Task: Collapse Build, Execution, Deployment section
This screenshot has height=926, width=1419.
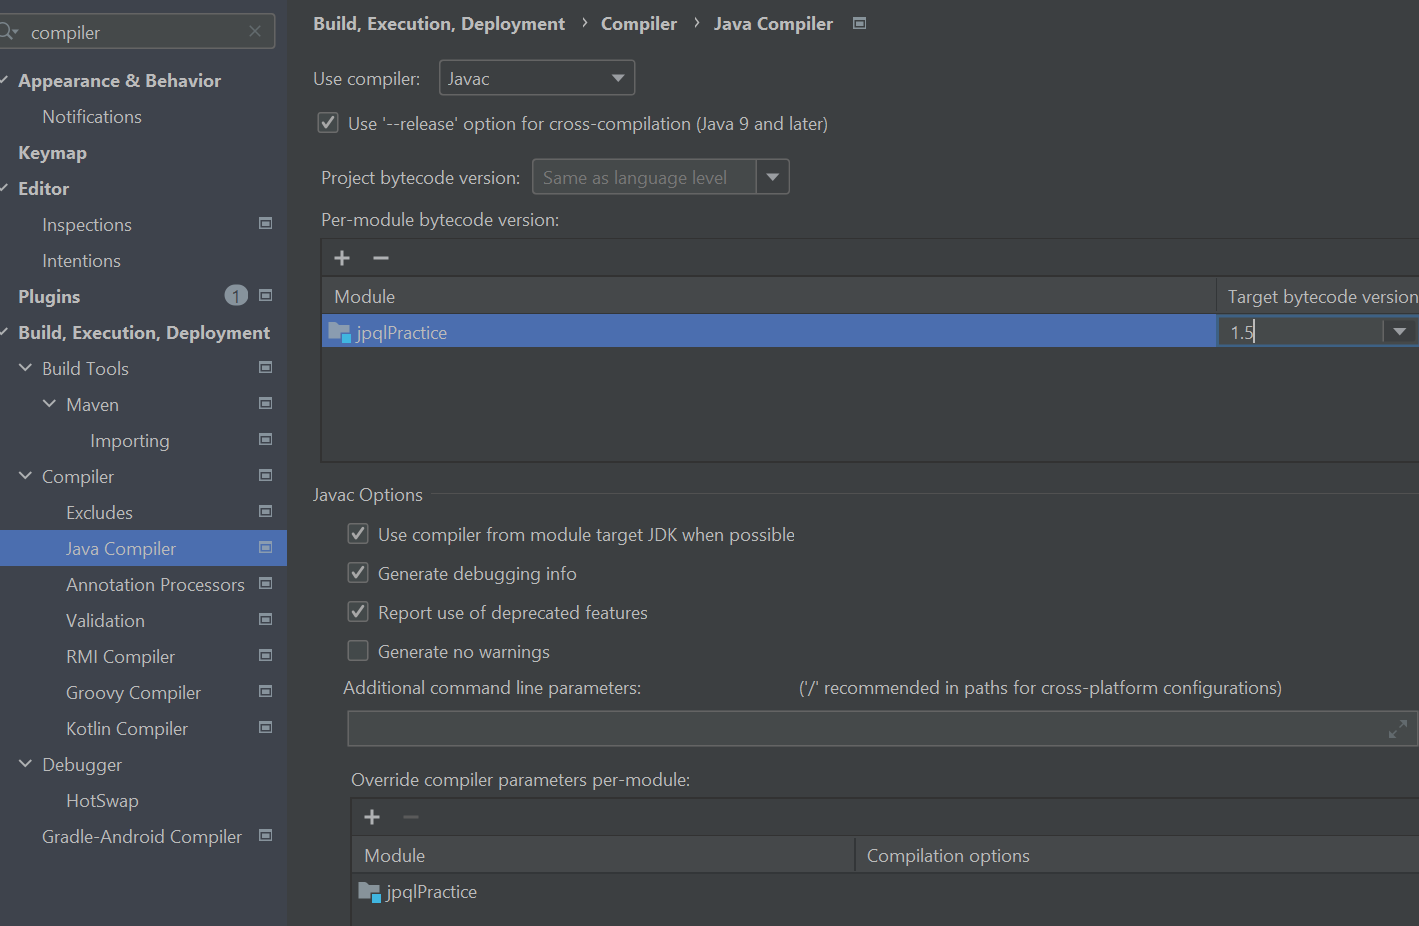Action: pyautogui.click(x=4, y=332)
